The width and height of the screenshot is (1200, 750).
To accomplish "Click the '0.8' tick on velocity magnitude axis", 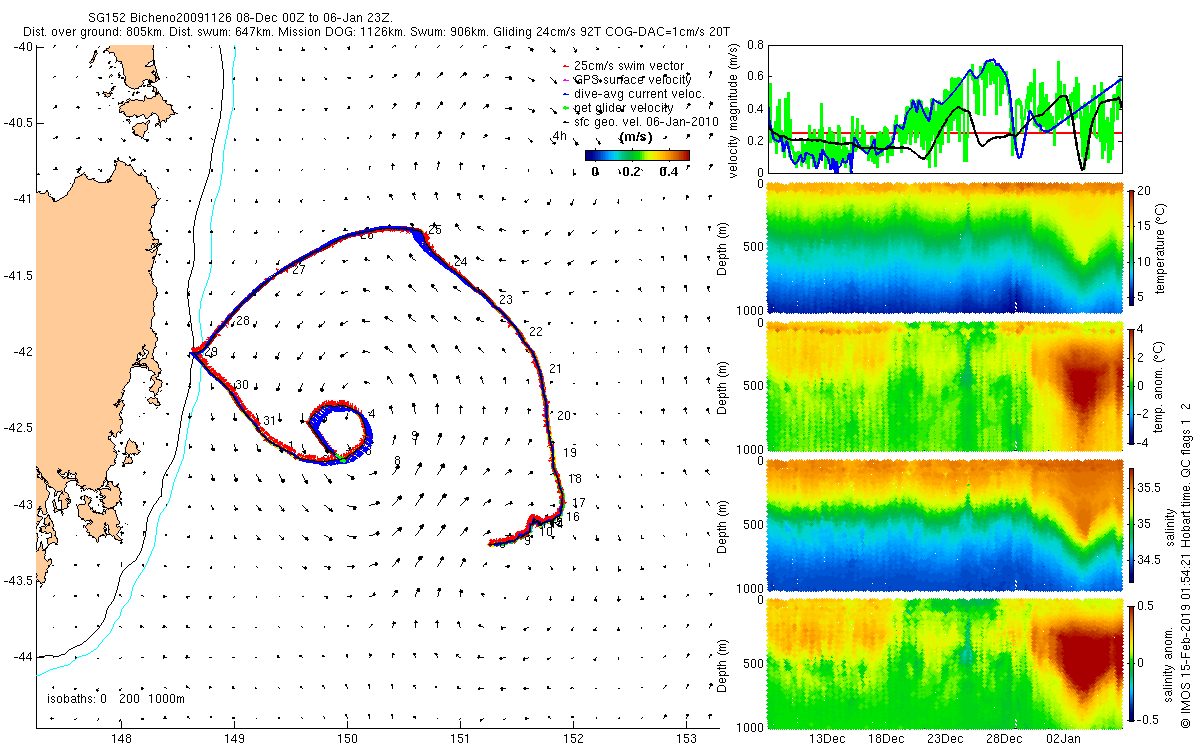I will point(755,45).
